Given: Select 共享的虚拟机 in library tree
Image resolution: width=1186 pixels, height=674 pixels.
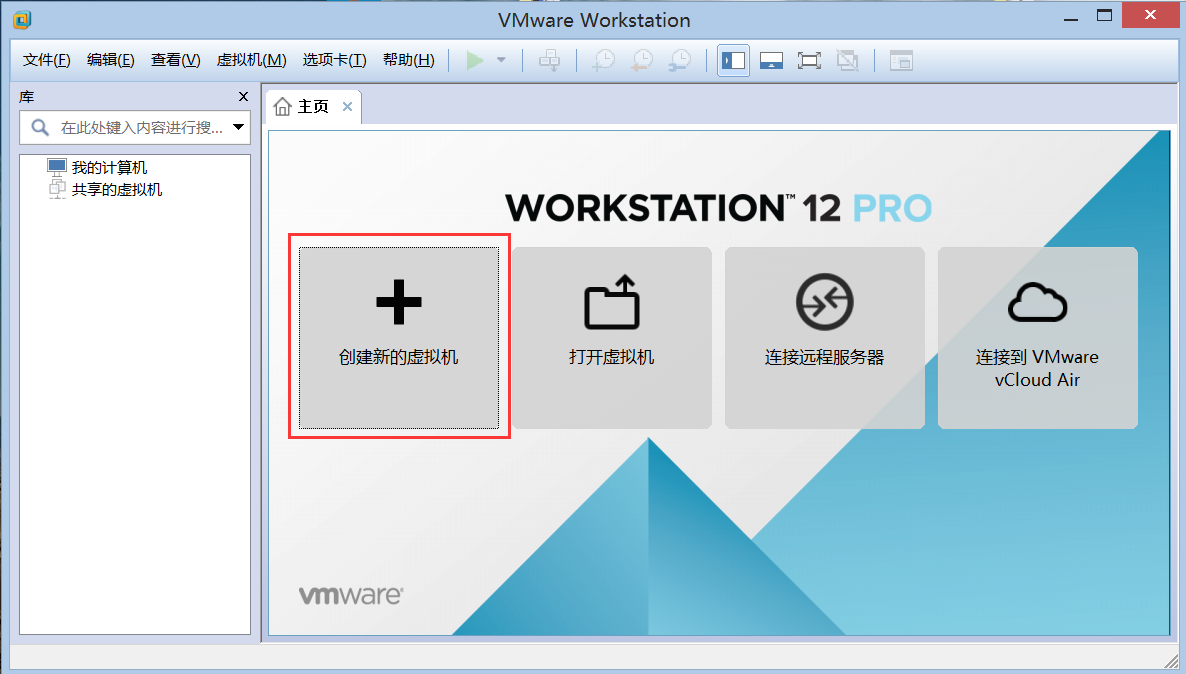Looking at the screenshot, I should tap(116, 189).
